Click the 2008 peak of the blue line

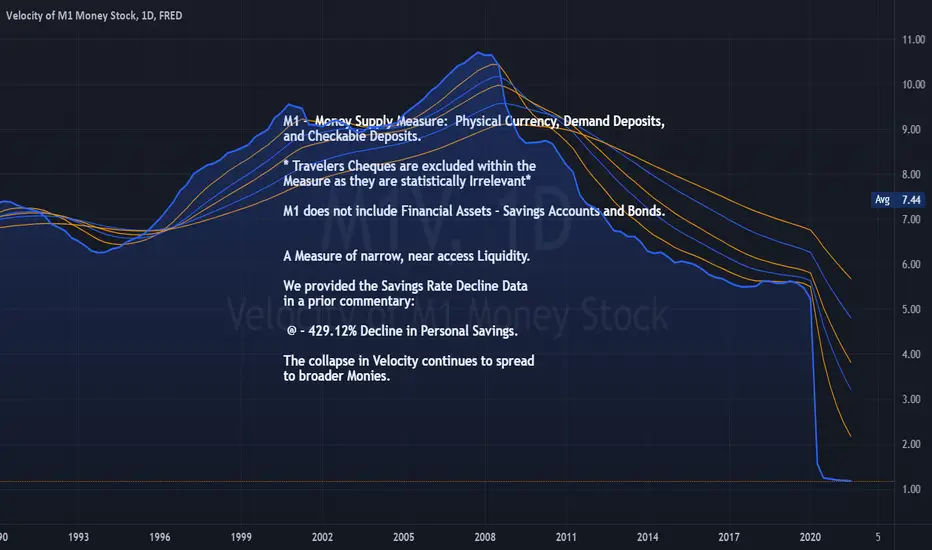pos(479,53)
